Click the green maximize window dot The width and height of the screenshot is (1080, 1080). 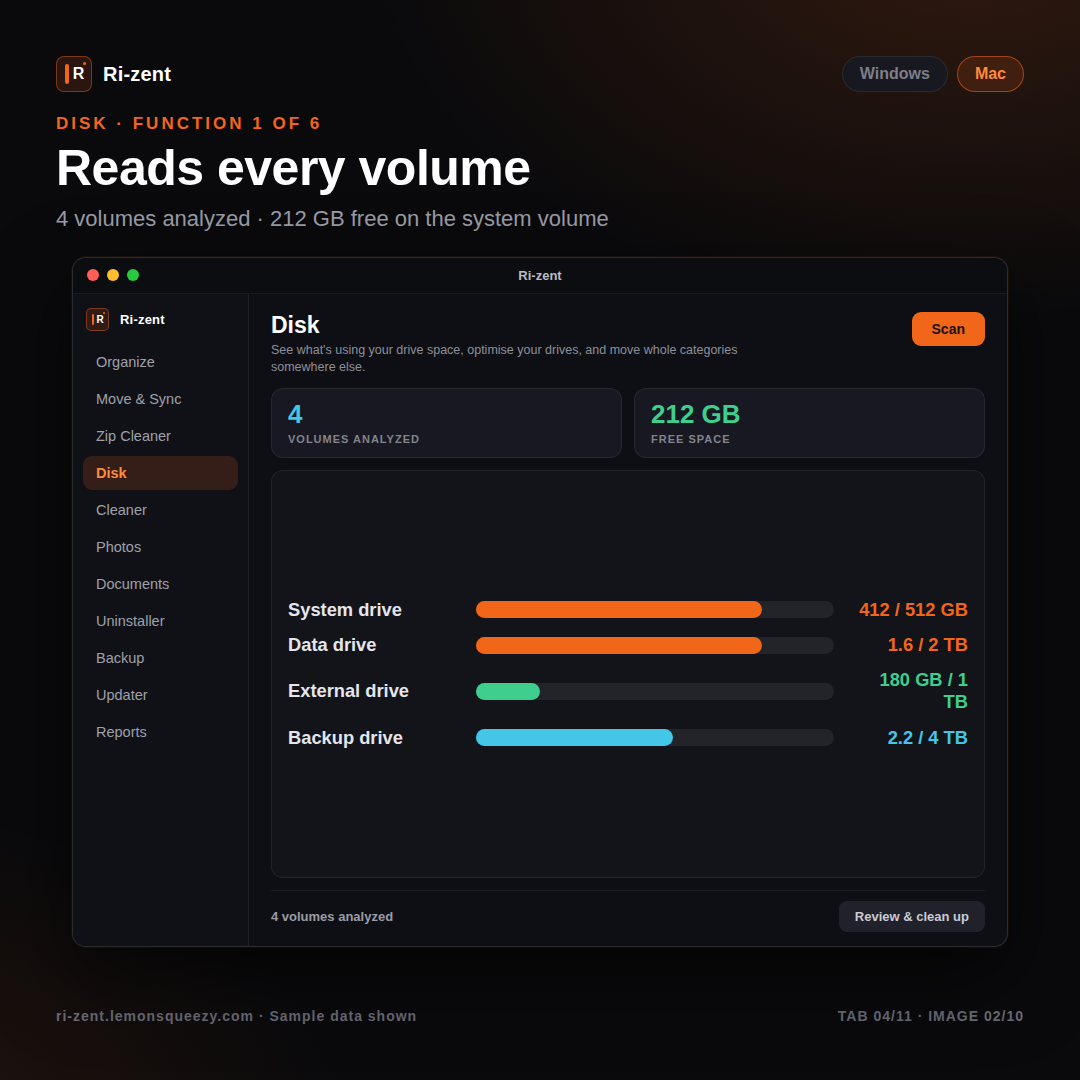click(x=133, y=276)
